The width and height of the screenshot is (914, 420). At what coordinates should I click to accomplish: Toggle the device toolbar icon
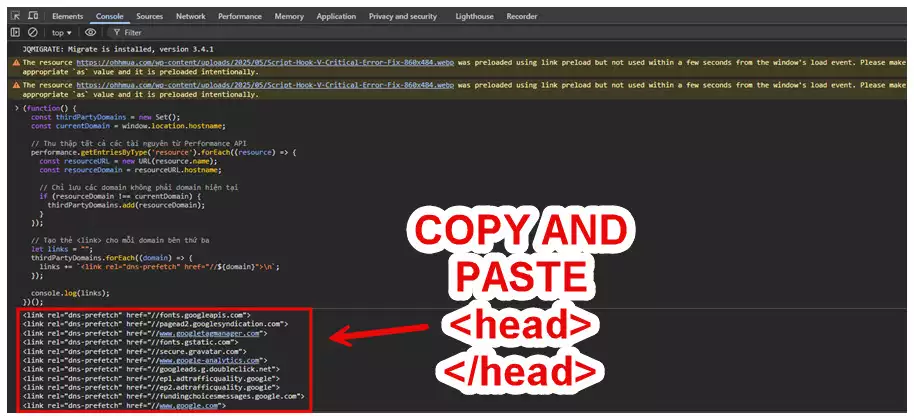tap(33, 16)
